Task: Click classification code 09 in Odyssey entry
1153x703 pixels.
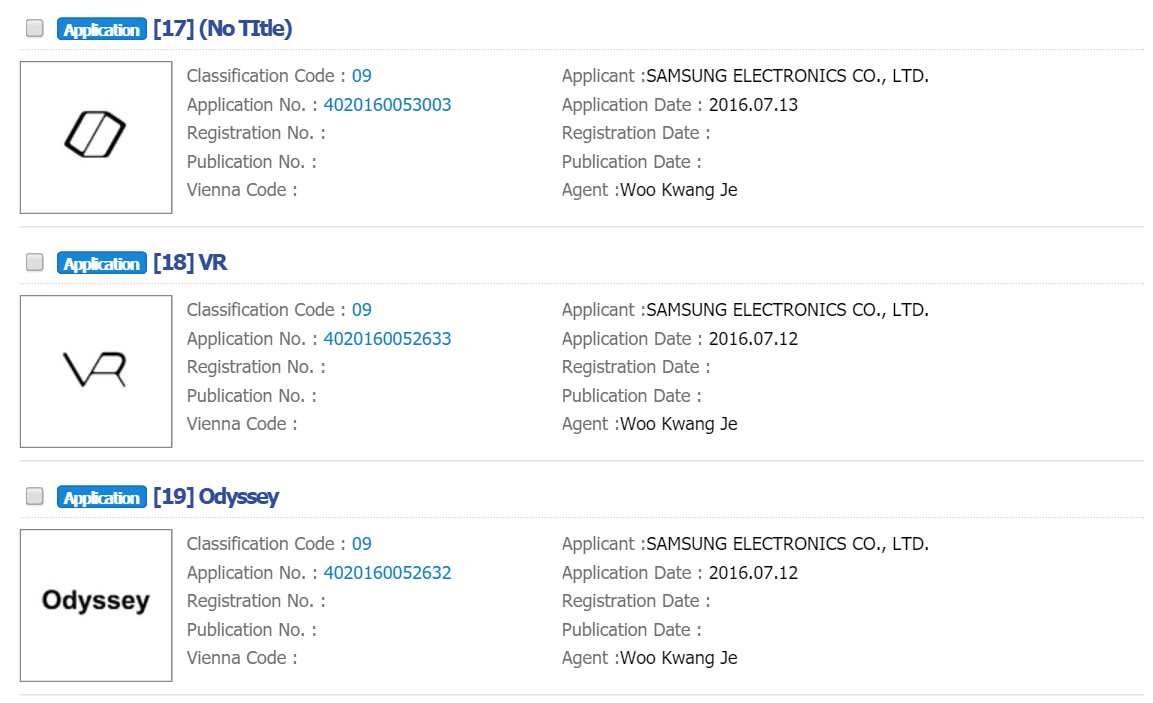Action: 361,544
